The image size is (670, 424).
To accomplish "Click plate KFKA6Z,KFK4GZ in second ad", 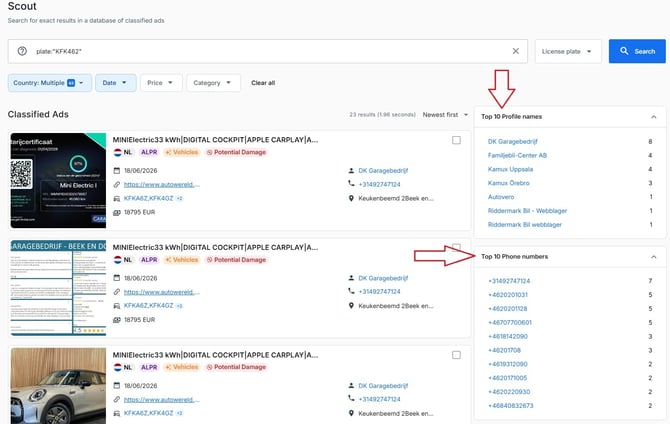I will click(148, 306).
